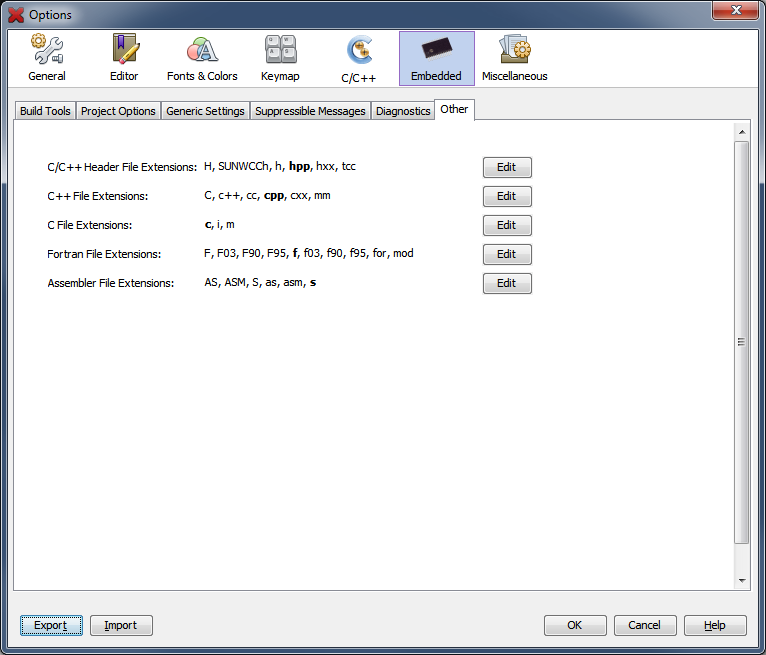Open the Editor options category
Viewport: 766px width, 655px height.
point(124,58)
